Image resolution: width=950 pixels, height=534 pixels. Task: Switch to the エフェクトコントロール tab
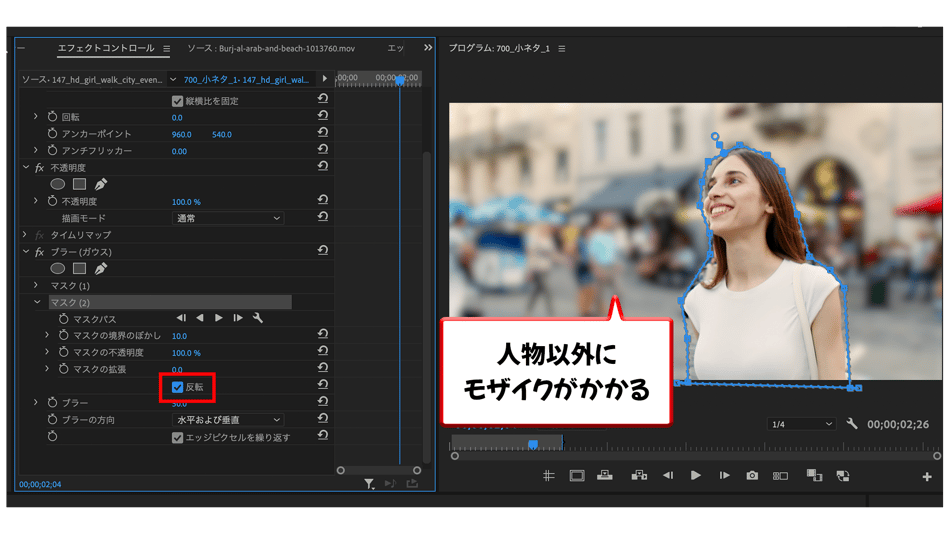coord(106,48)
